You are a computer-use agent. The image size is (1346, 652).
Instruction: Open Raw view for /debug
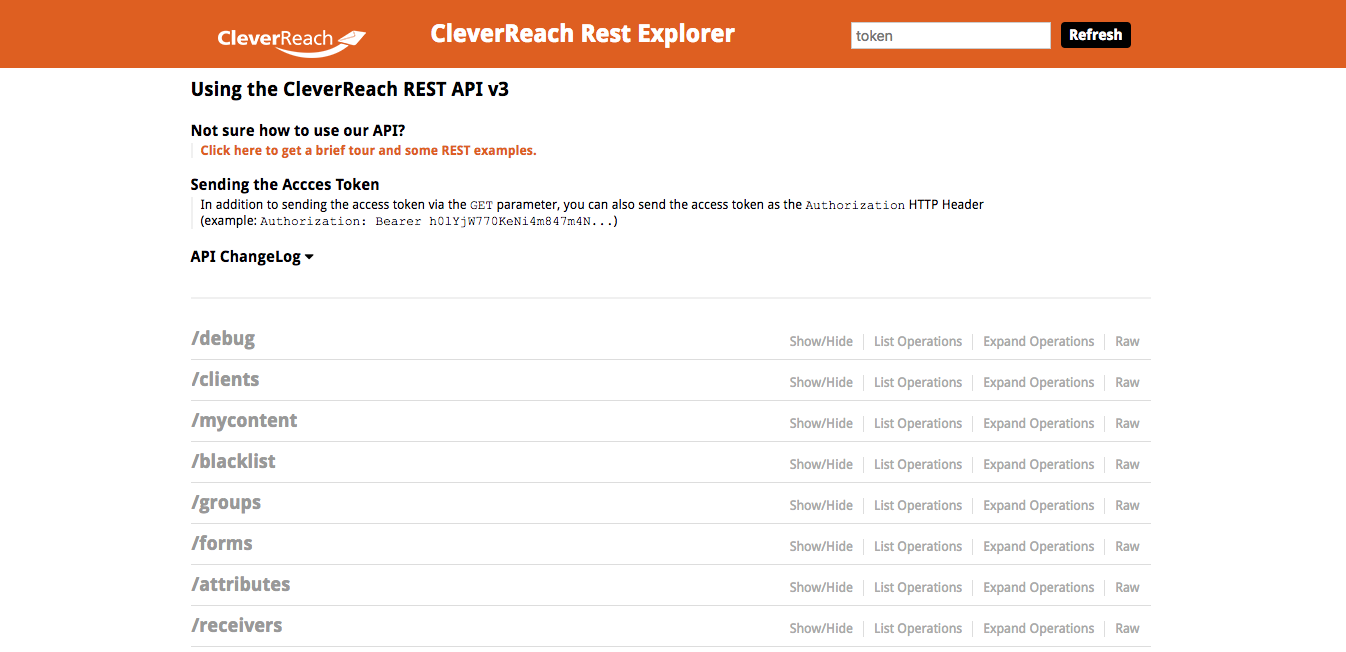tap(1127, 341)
